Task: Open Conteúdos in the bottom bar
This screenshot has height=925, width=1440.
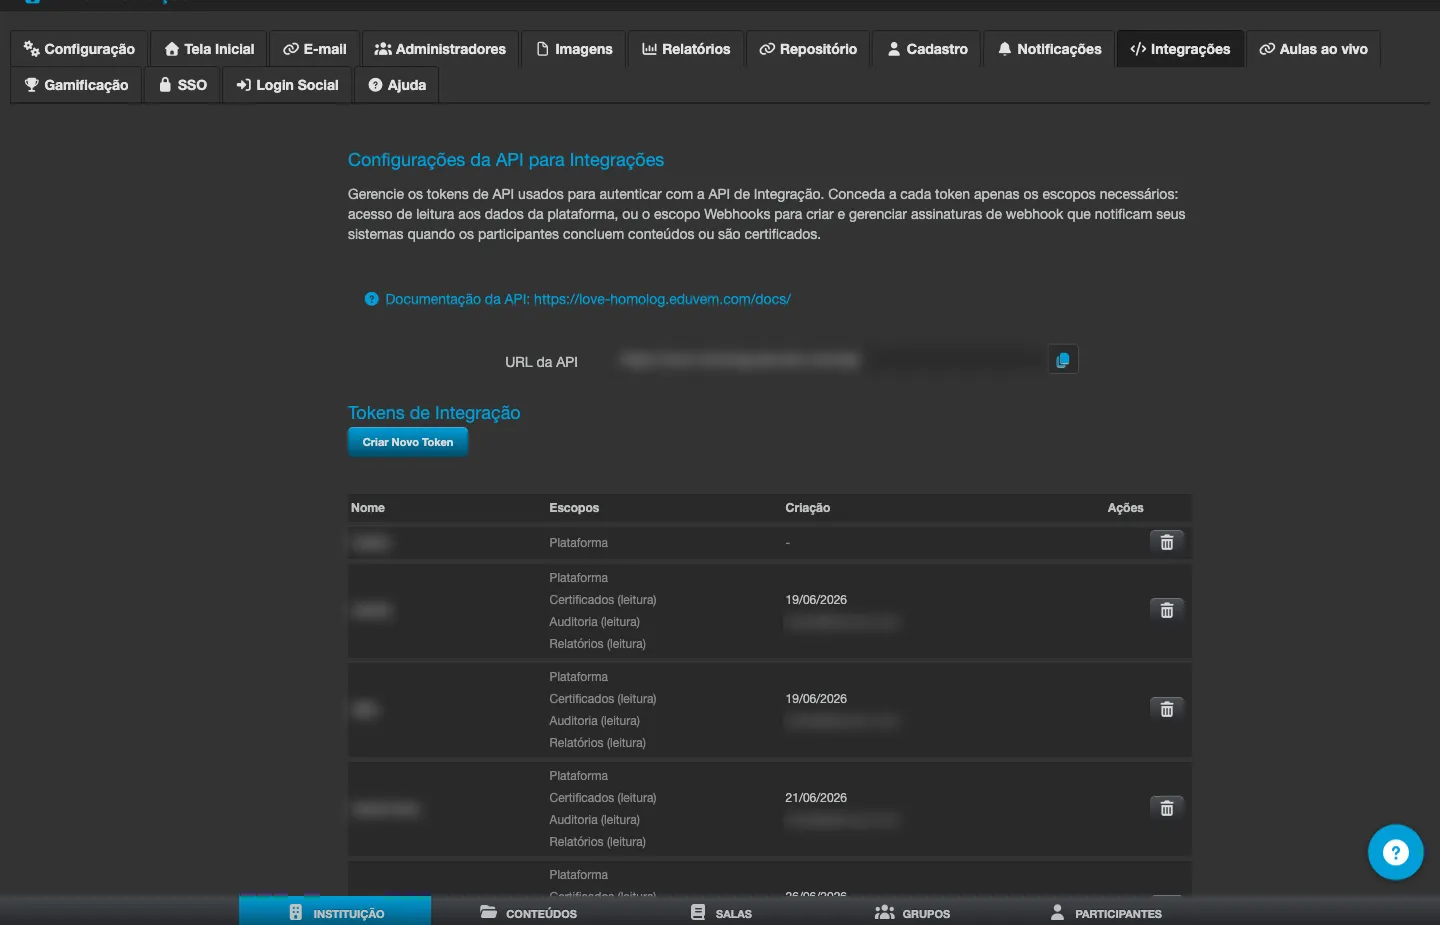Action: pos(528,912)
